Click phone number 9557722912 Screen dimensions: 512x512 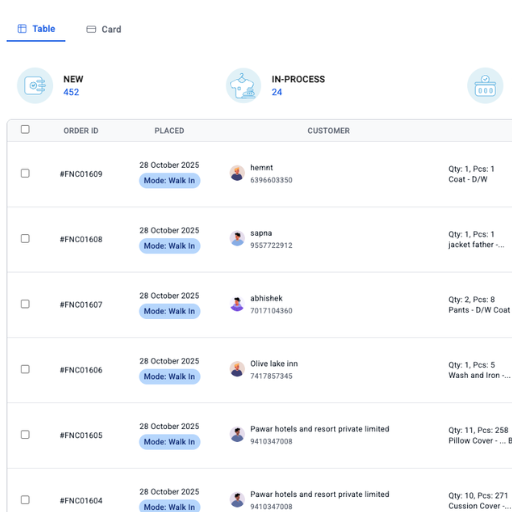271,246
